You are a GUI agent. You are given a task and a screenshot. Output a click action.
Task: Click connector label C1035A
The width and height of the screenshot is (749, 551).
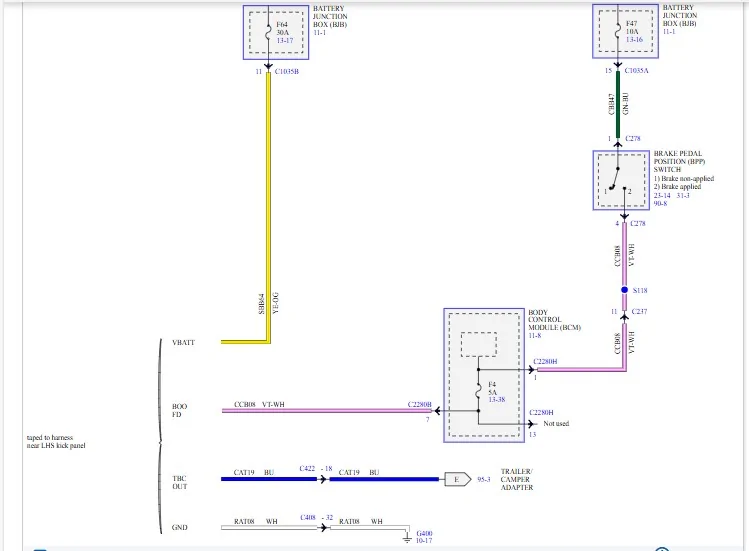[636, 71]
